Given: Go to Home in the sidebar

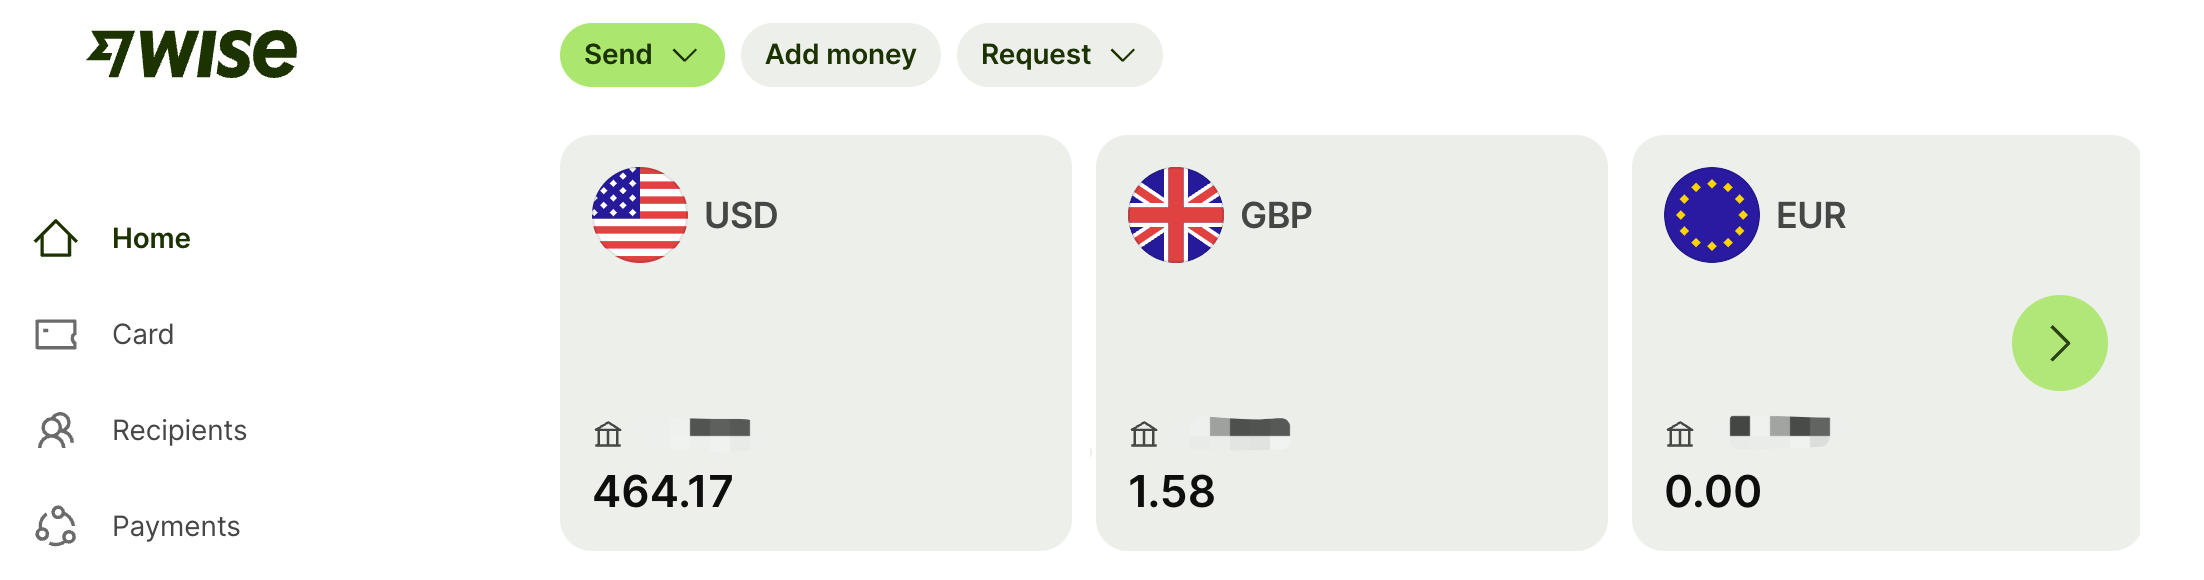Looking at the screenshot, I should (151, 238).
